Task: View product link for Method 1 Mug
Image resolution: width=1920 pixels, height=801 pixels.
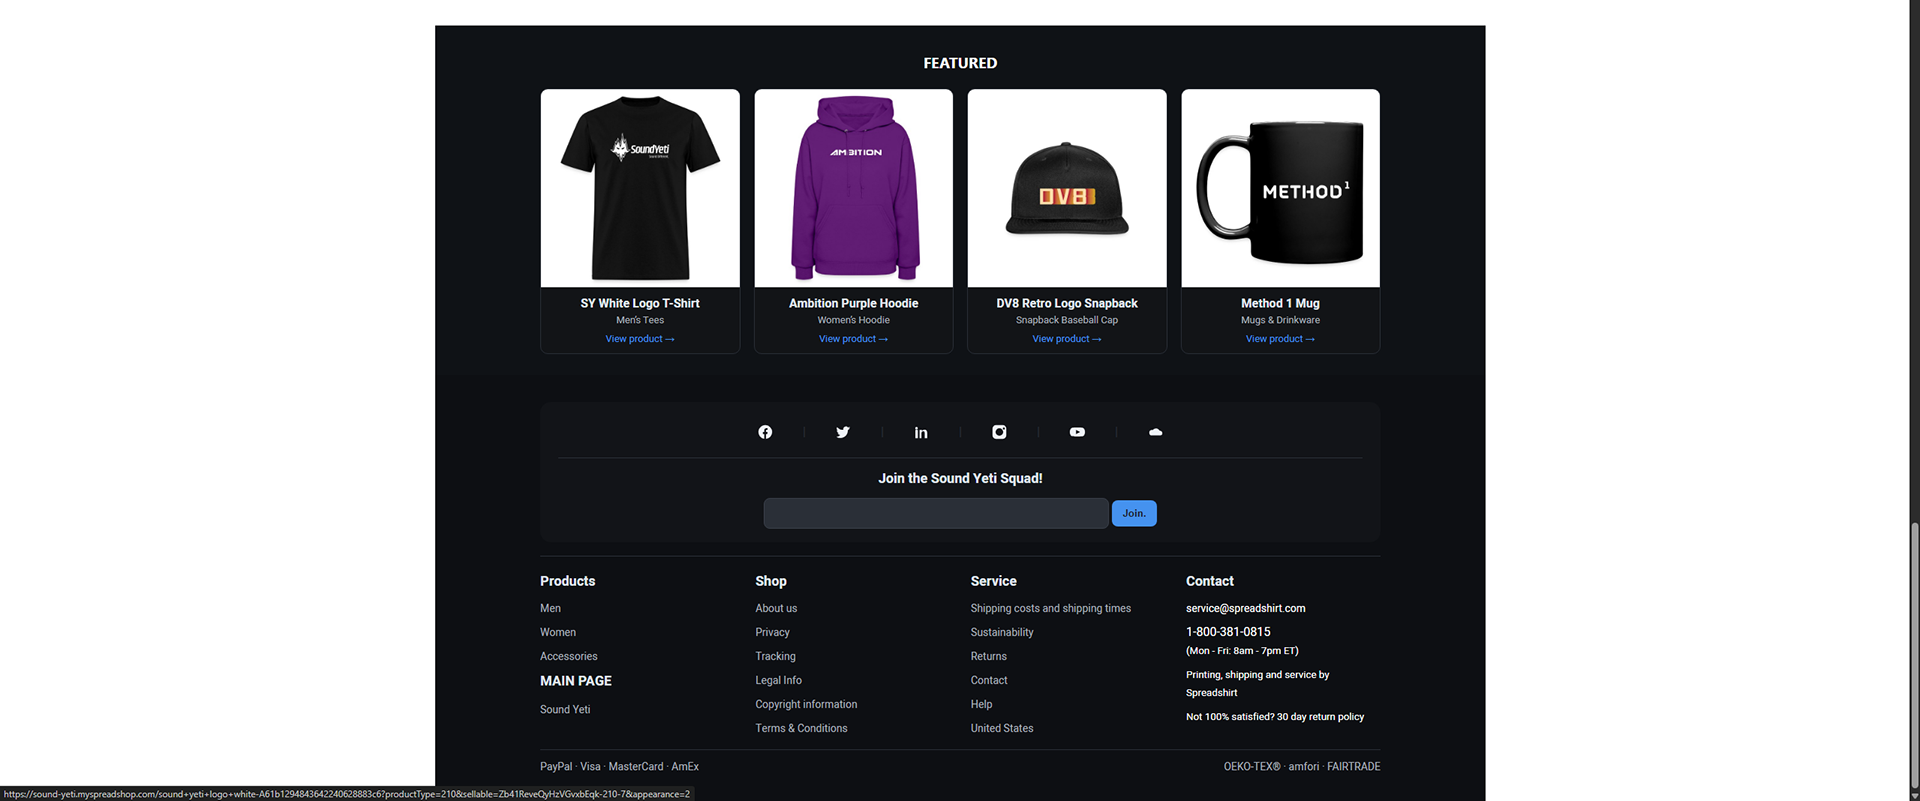Action: 1280,339
